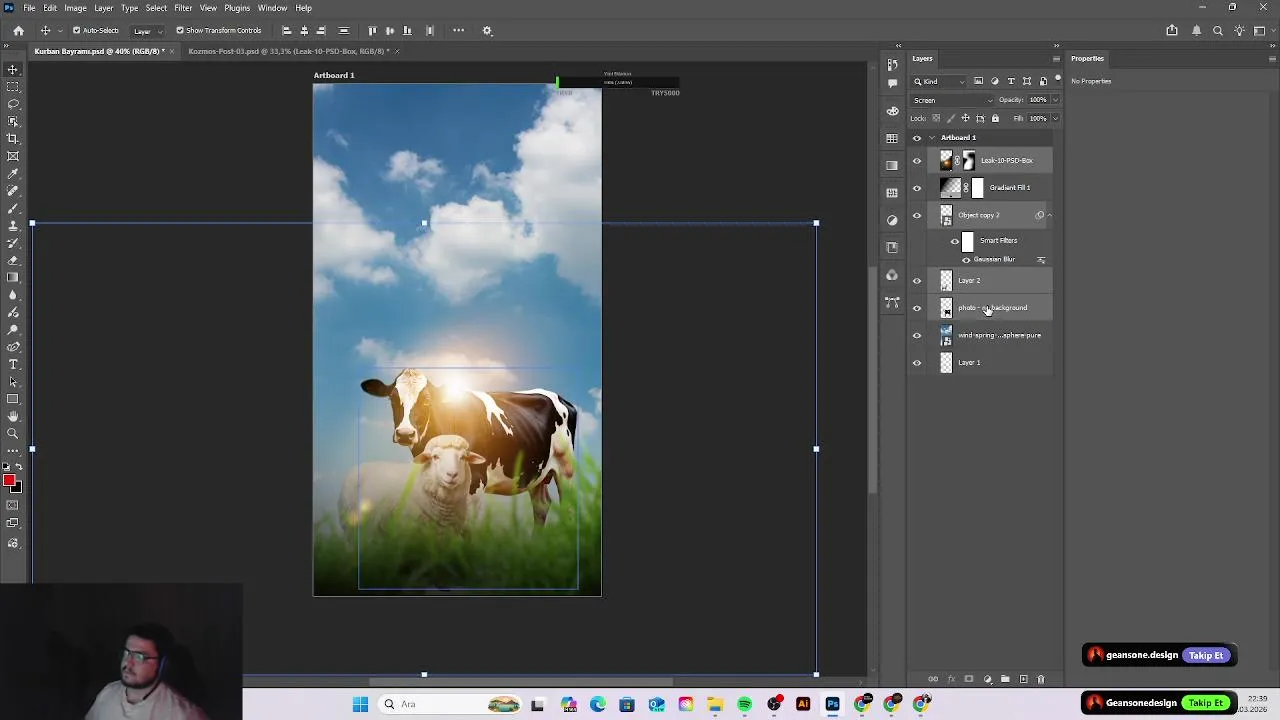Screen dimensions: 1280x720
Task: Click Gradient Fill 1 layer mask thumbnail
Action: pos(977,188)
